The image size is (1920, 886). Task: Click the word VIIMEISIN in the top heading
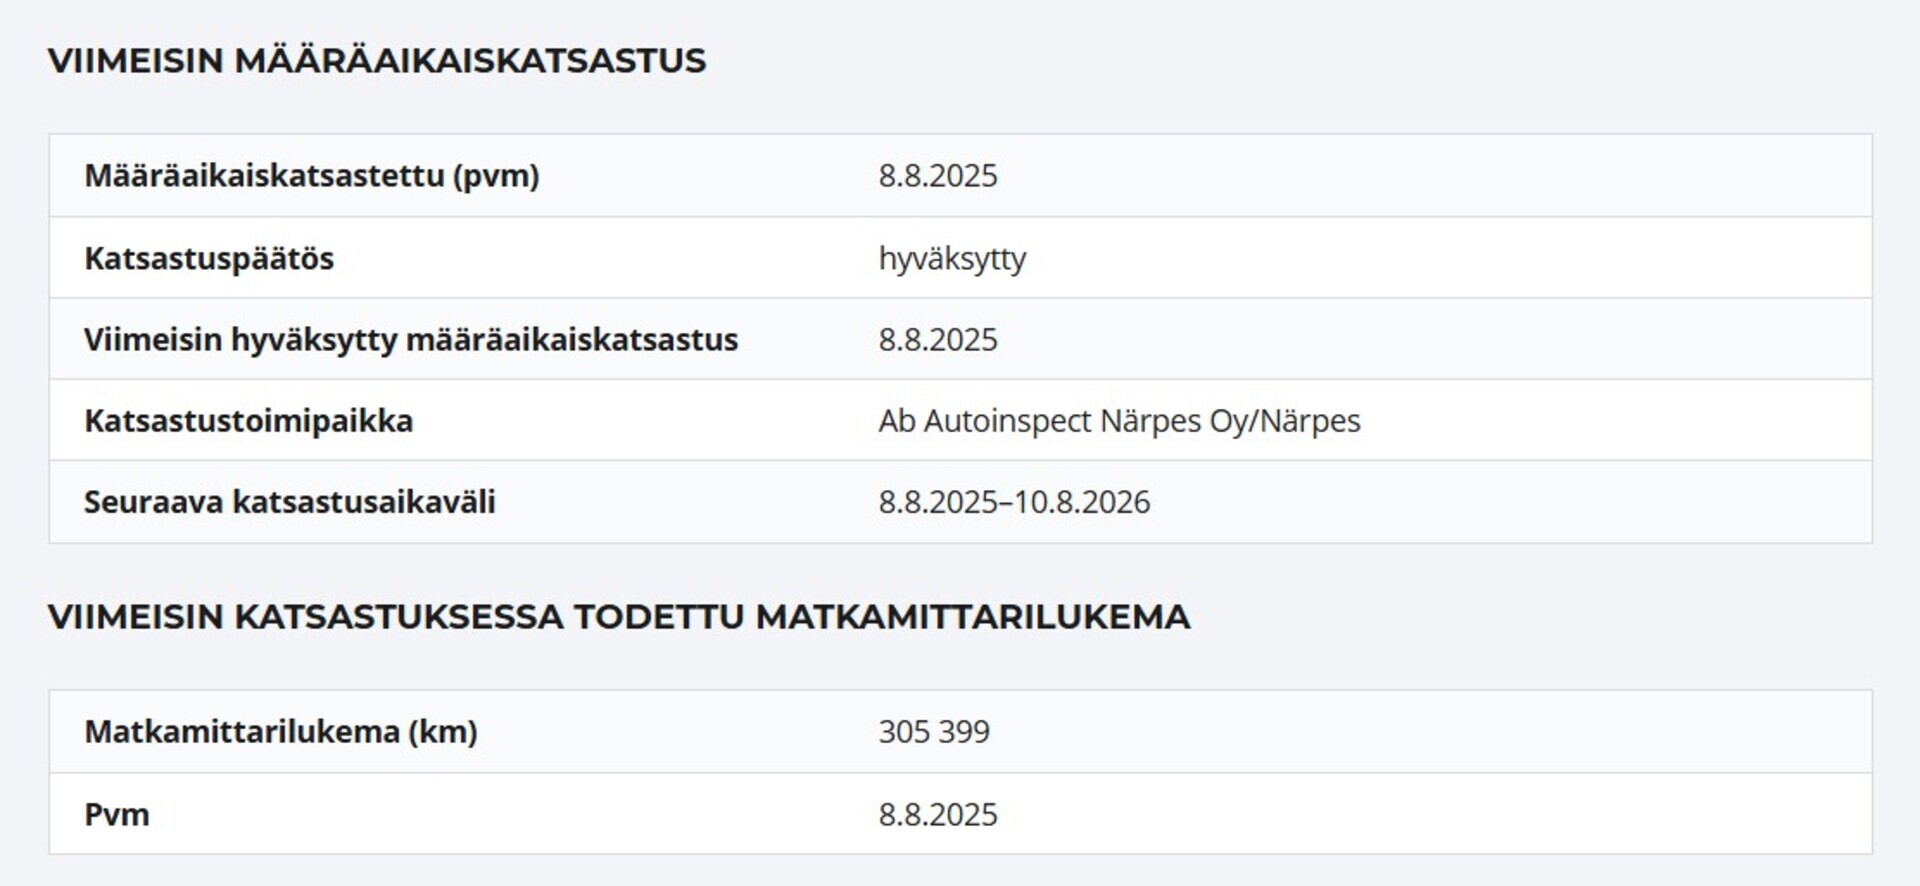pyautogui.click(x=135, y=61)
